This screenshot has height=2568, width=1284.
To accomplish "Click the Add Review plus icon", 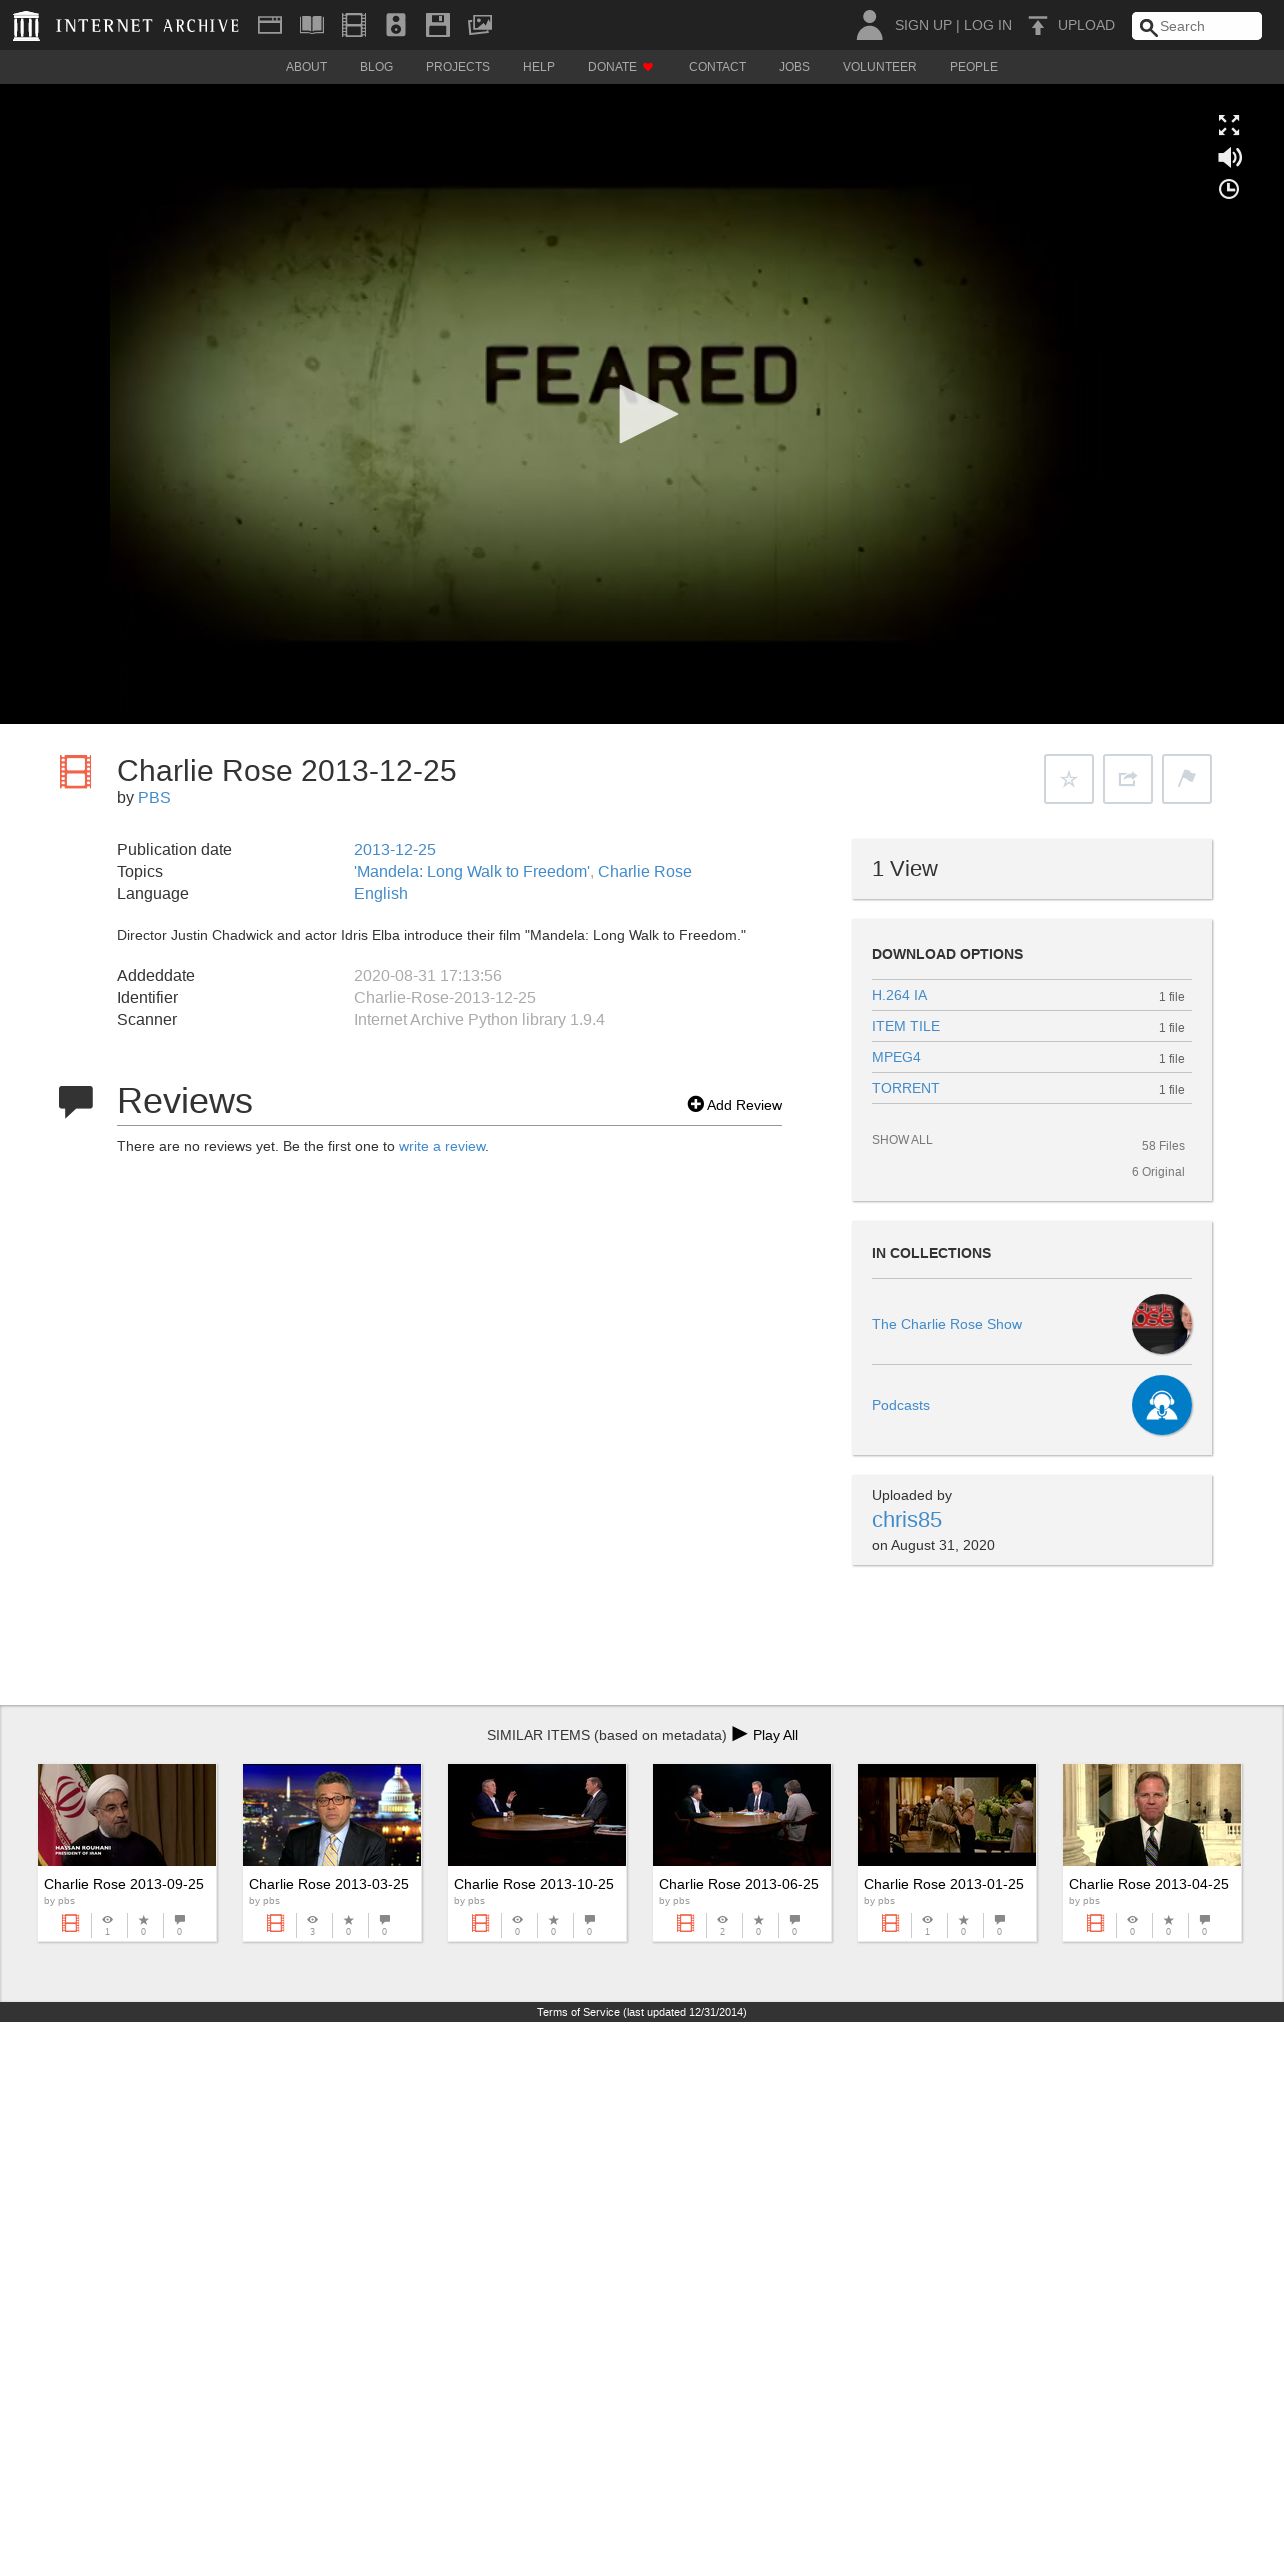I will tap(696, 1104).
